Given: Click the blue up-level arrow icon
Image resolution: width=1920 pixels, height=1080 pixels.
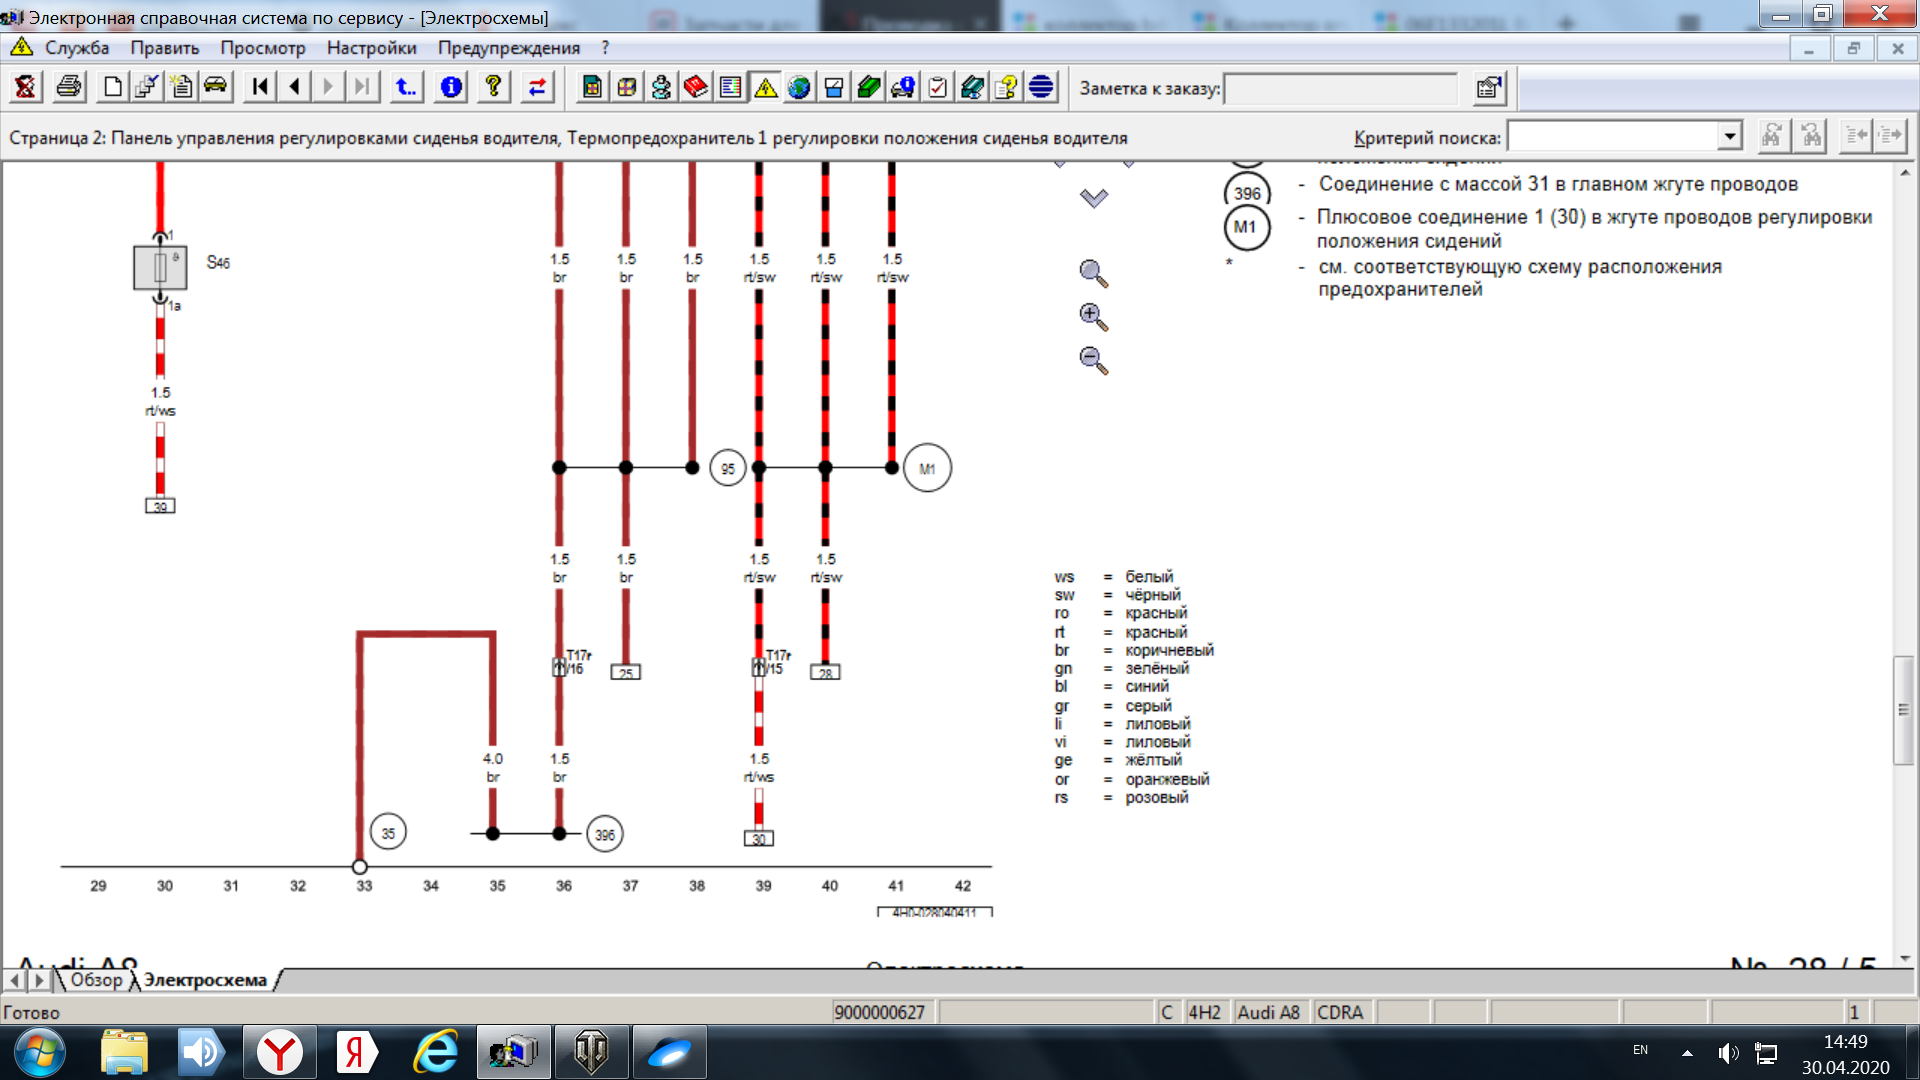Looking at the screenshot, I should (406, 88).
